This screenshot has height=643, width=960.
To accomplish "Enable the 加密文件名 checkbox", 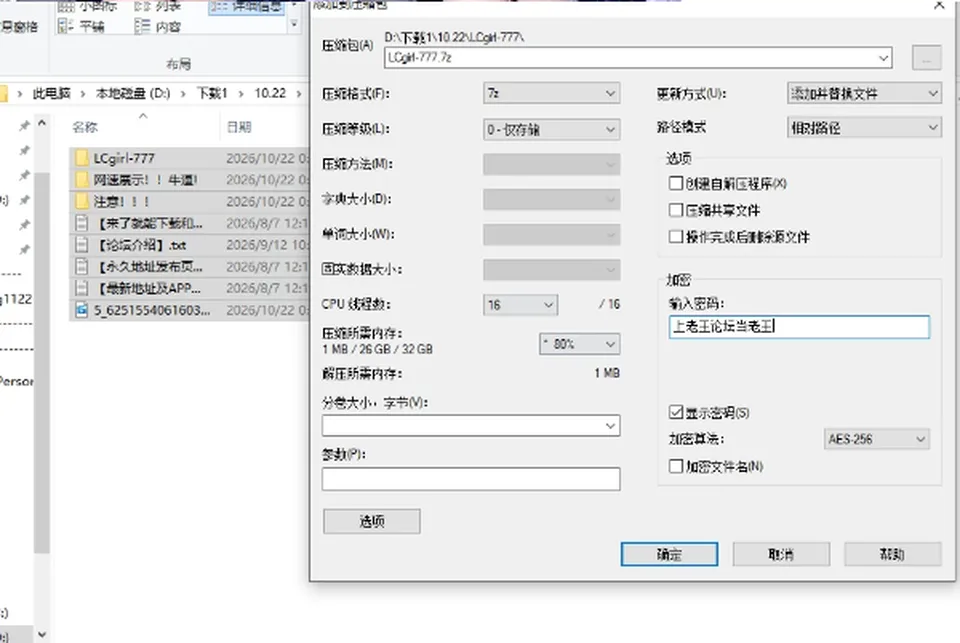I will [x=676, y=466].
